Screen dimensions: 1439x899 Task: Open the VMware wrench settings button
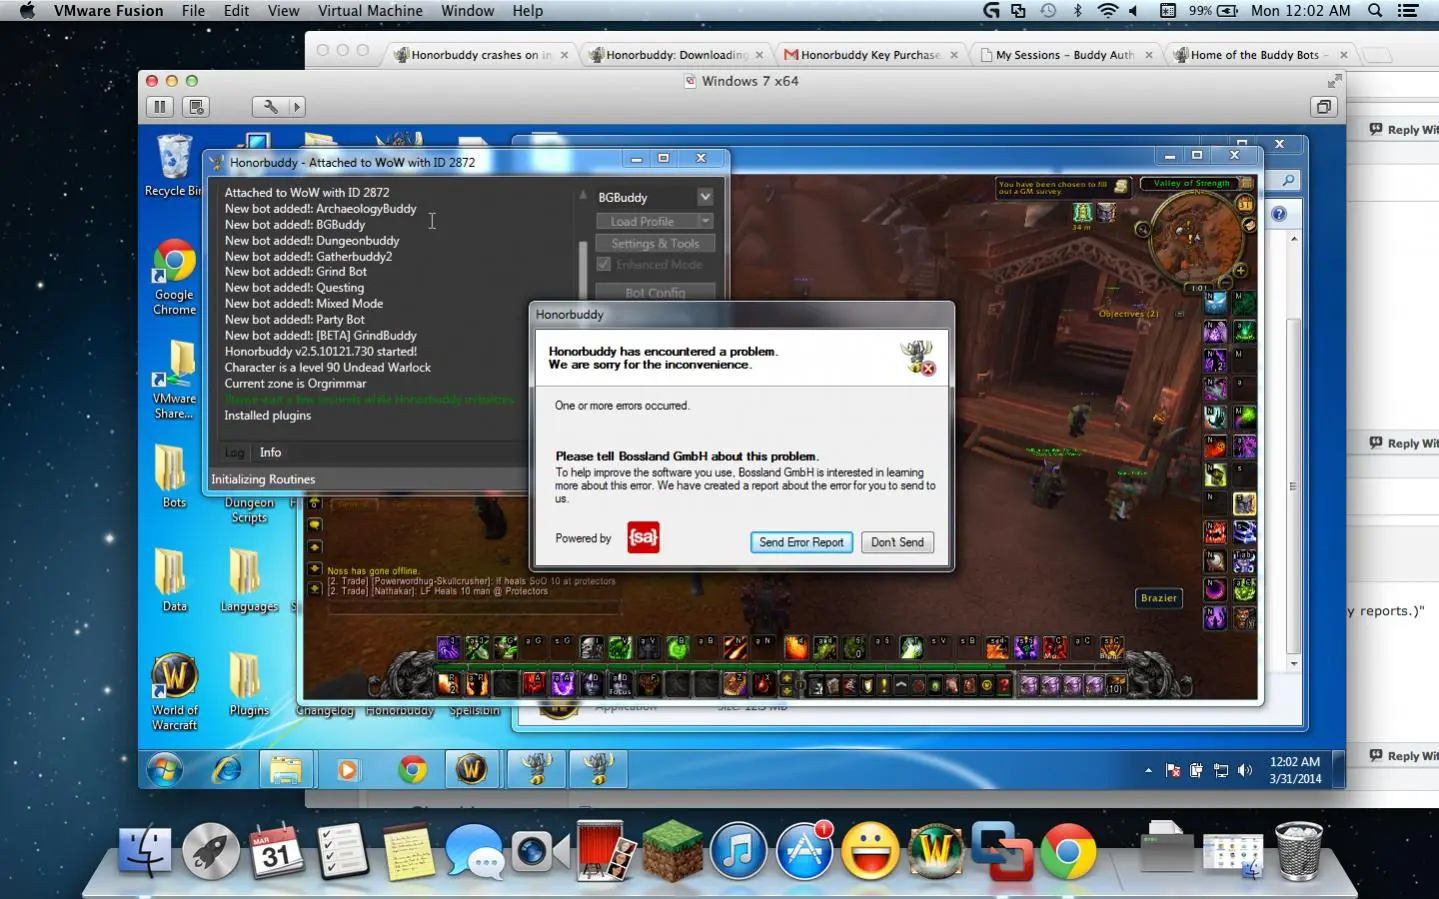pyautogui.click(x=270, y=106)
